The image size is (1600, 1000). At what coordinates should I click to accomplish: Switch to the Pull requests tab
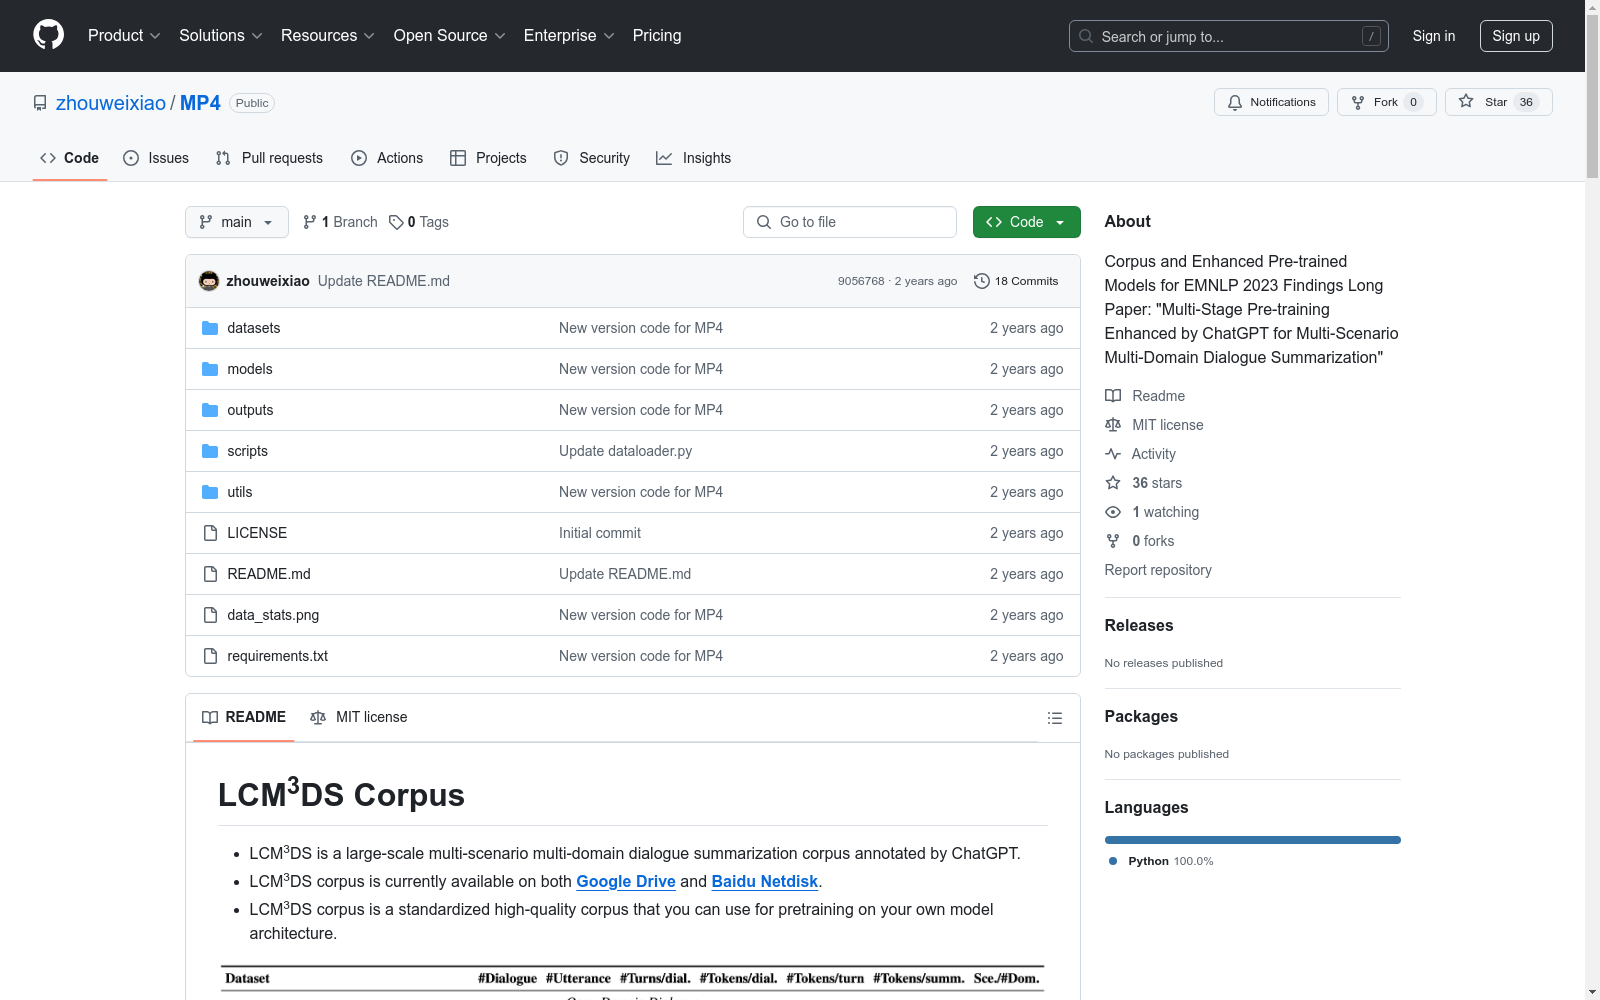(269, 158)
